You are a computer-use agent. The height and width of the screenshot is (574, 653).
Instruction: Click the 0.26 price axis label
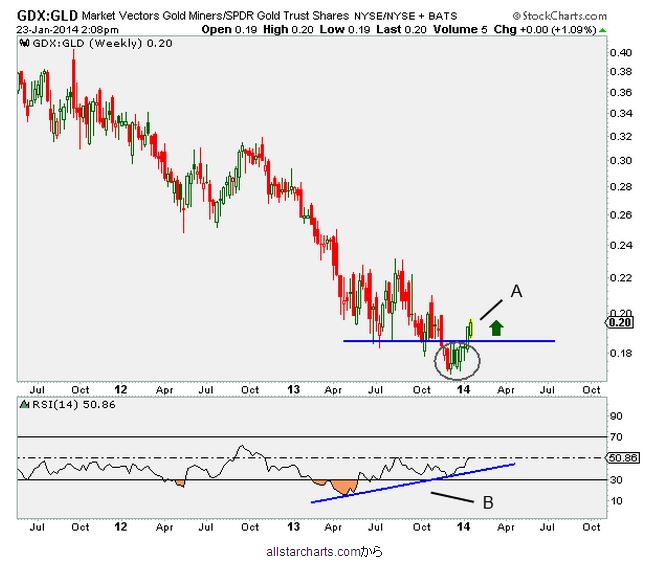point(621,215)
